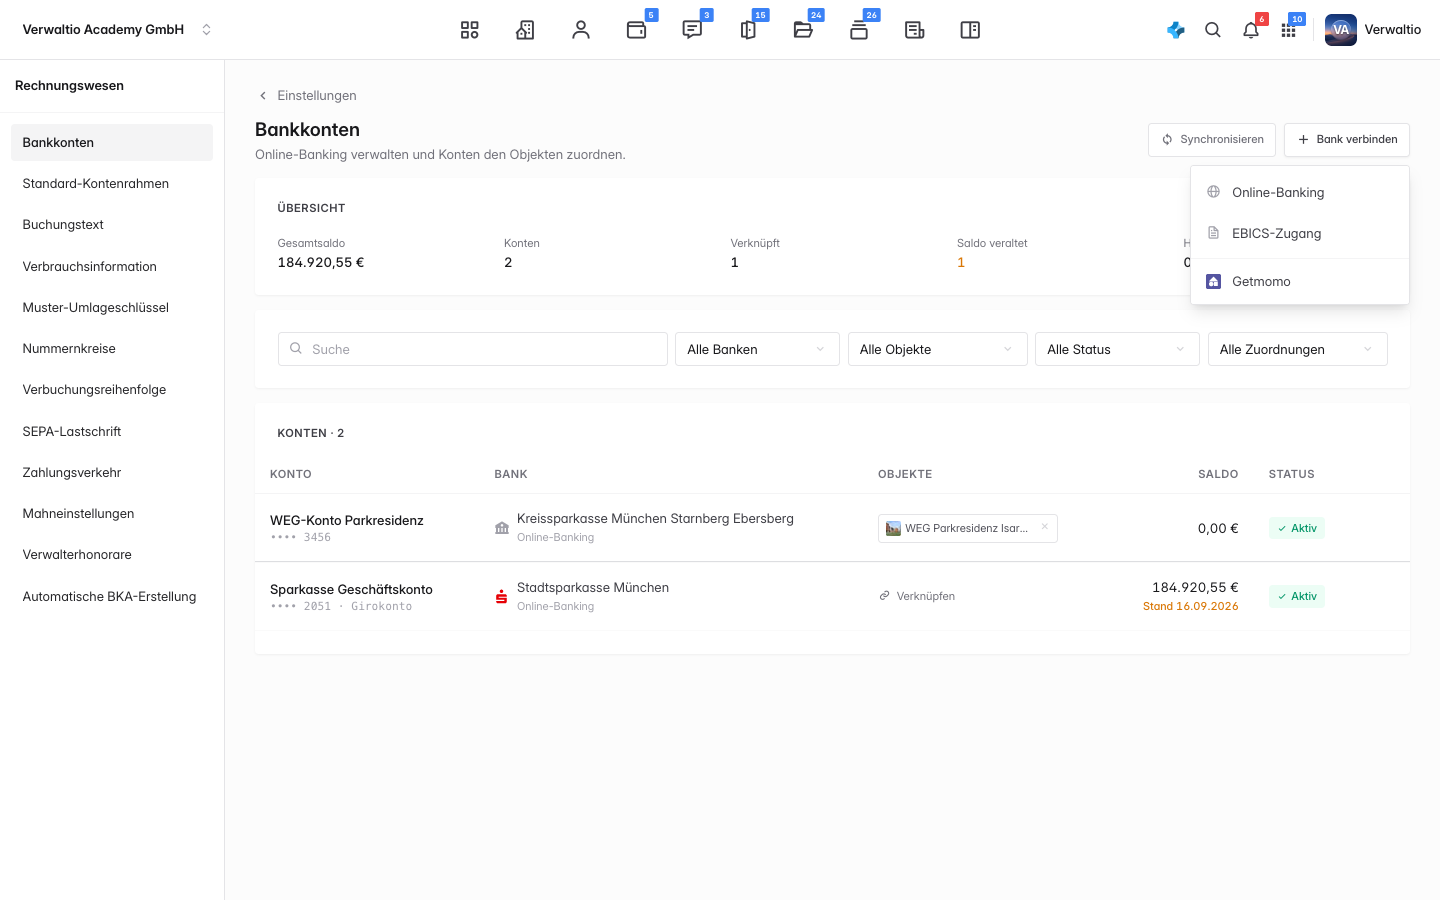This screenshot has height=900, width=1440.
Task: Click Verknüpfen for Sparkasse Geschäftskonto
Action: [917, 596]
